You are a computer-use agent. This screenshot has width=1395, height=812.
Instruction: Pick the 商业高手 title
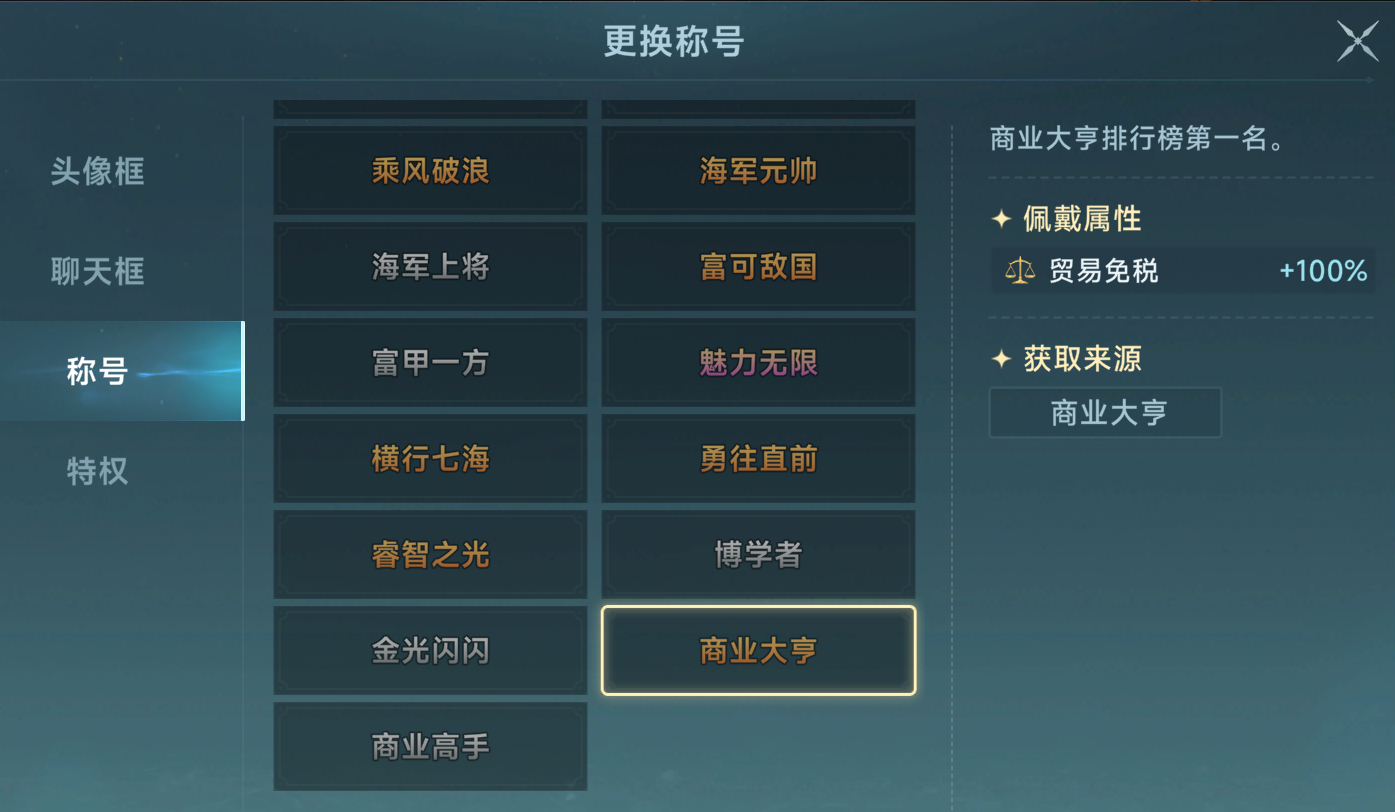[430, 747]
